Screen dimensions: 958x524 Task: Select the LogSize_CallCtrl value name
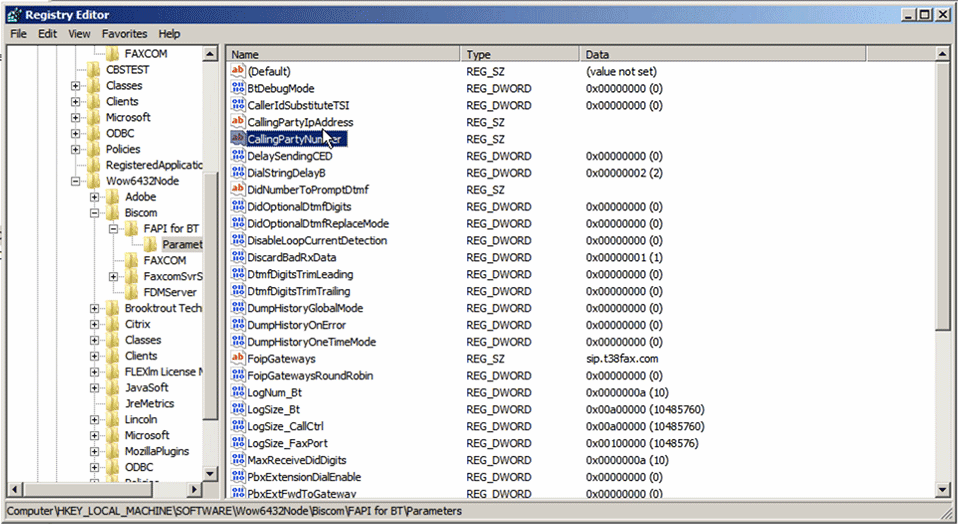285,426
